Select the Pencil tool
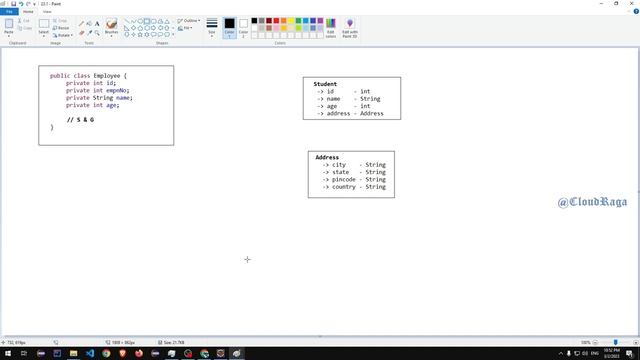Screen dimensions: 640x360 pyautogui.click(x=81, y=24)
